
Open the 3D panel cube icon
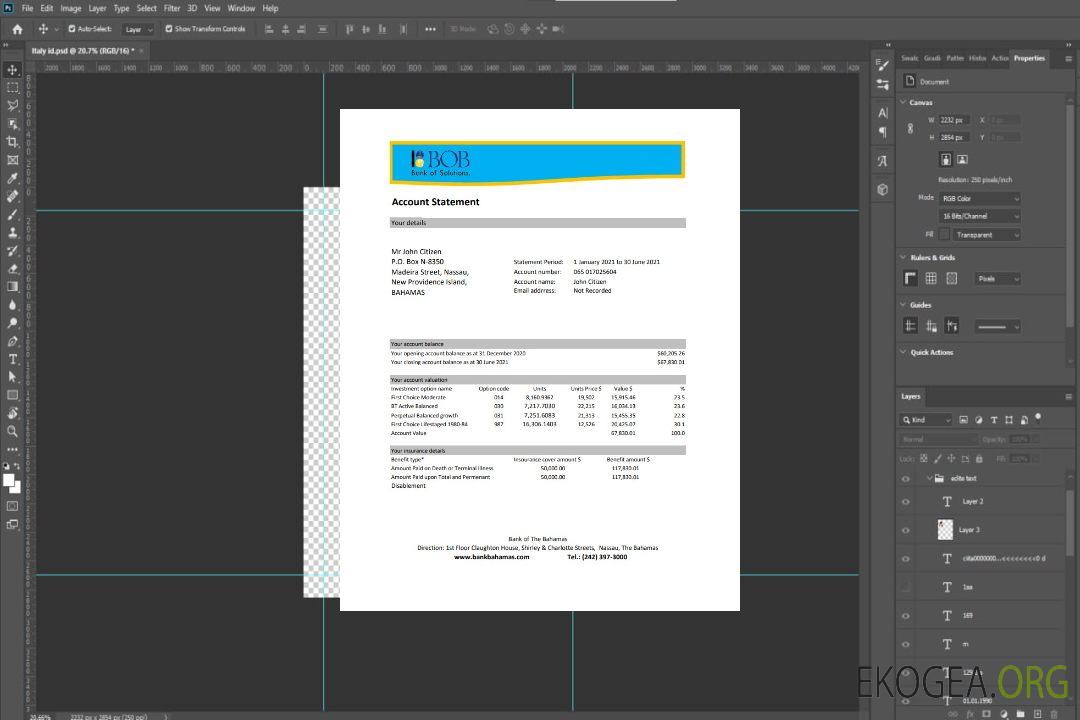[883, 189]
